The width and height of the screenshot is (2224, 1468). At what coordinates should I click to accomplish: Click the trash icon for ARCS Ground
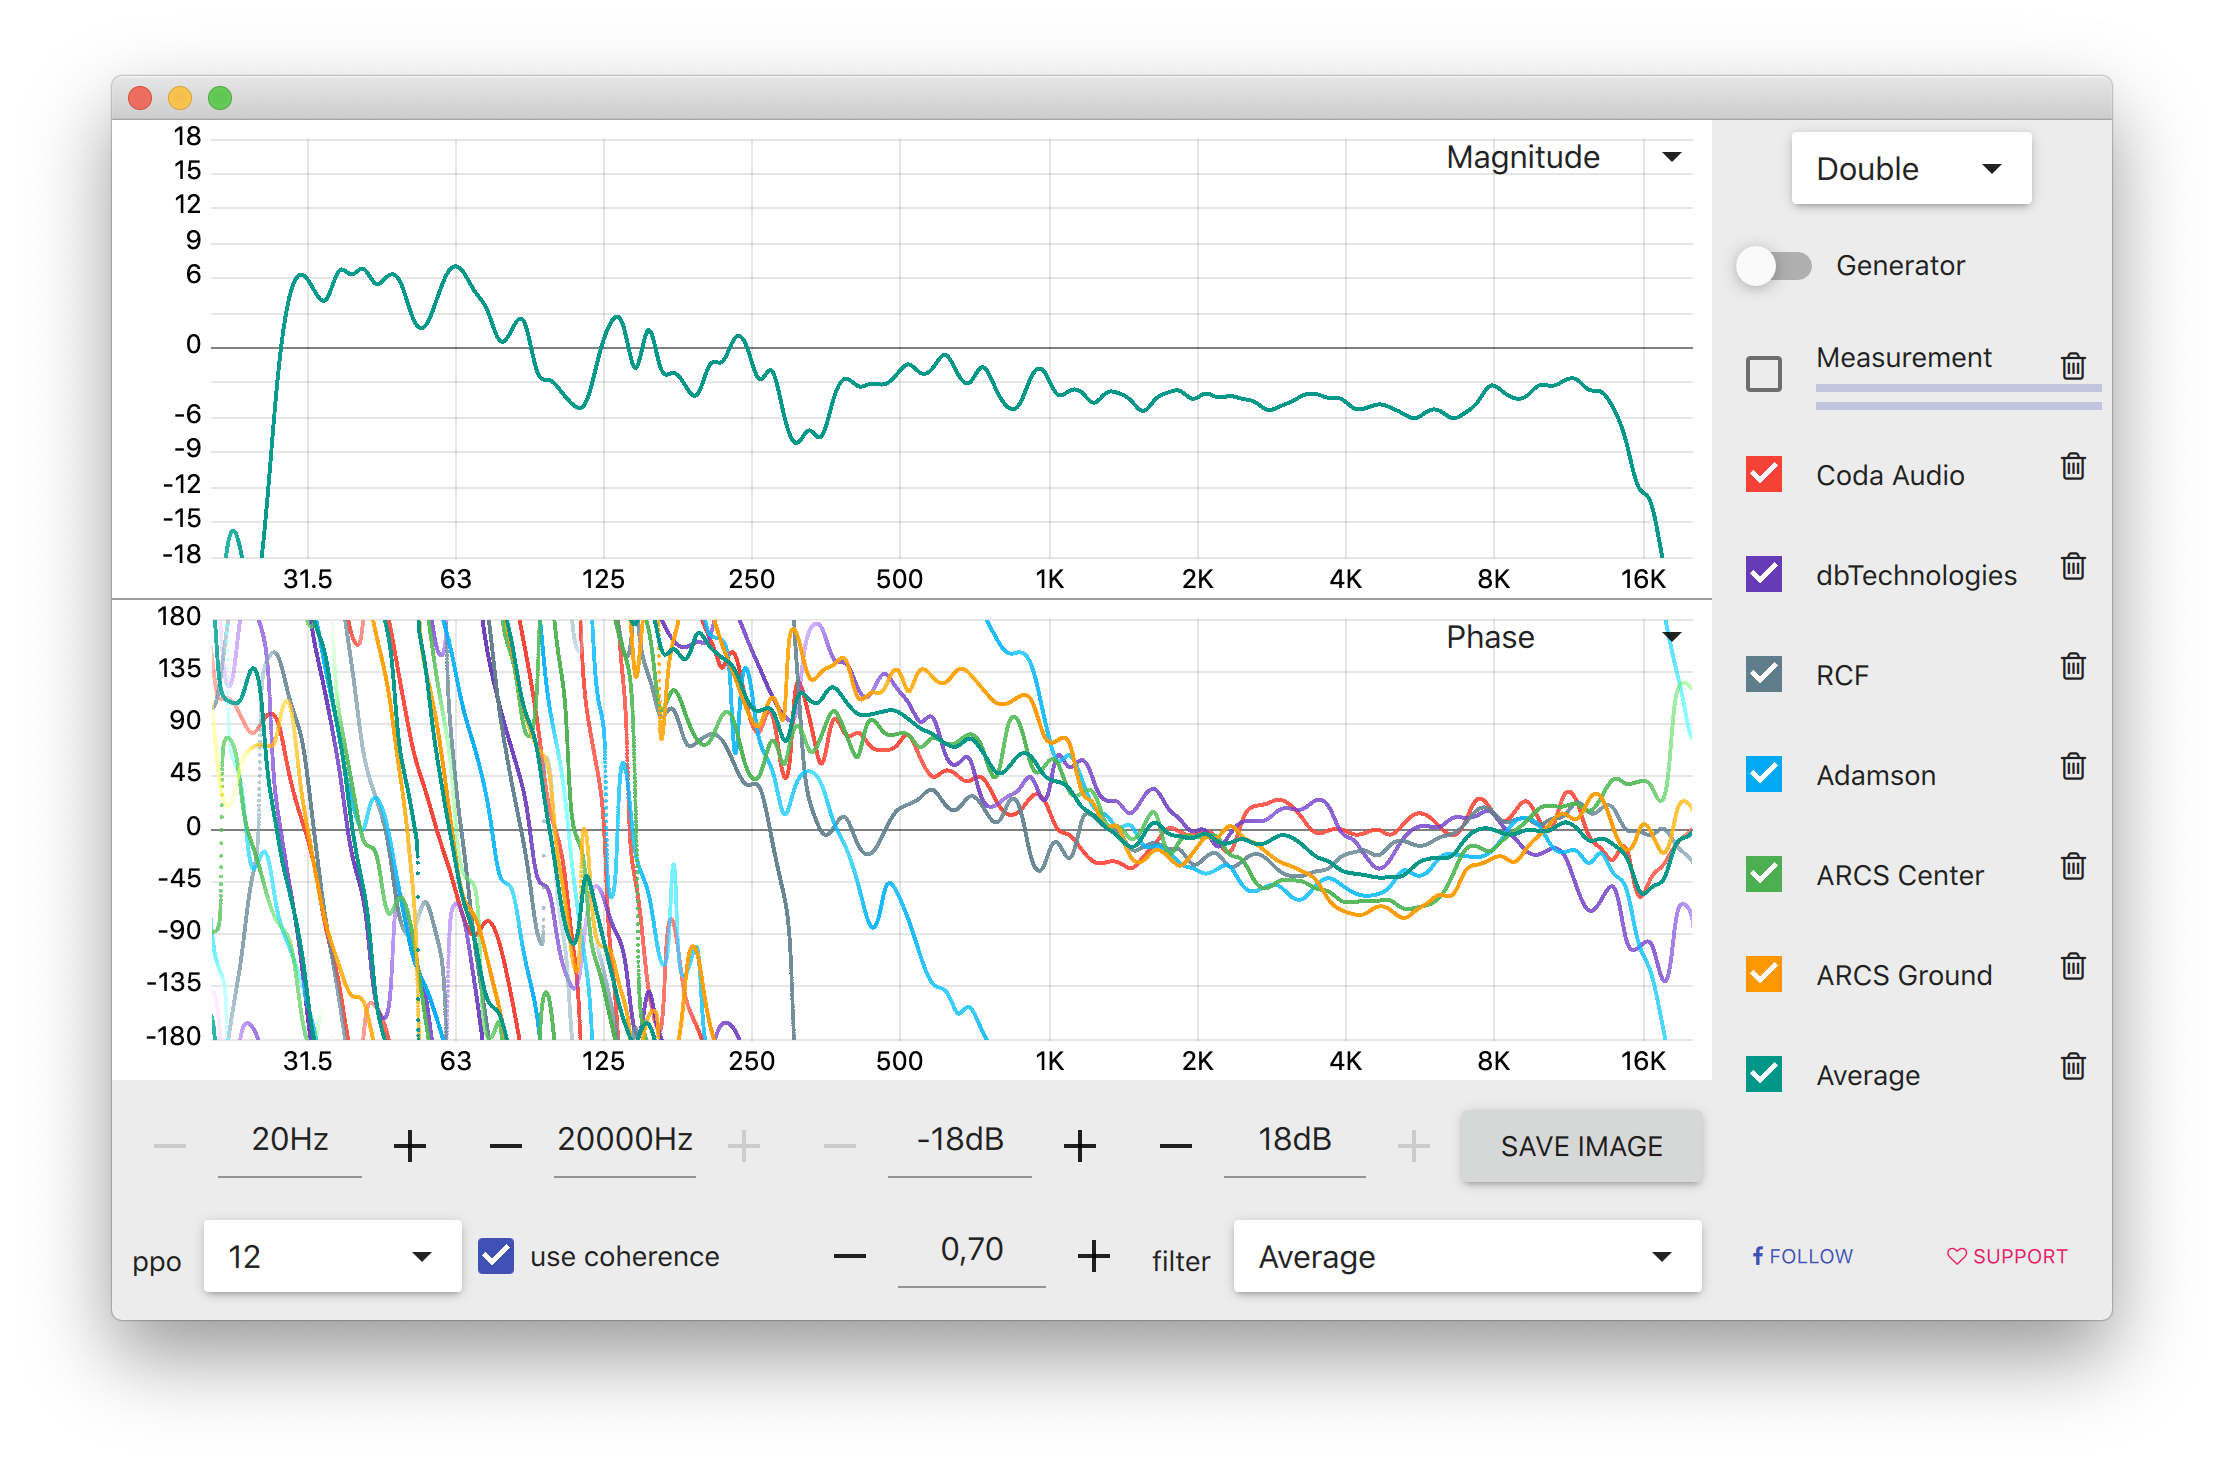pos(2073,967)
